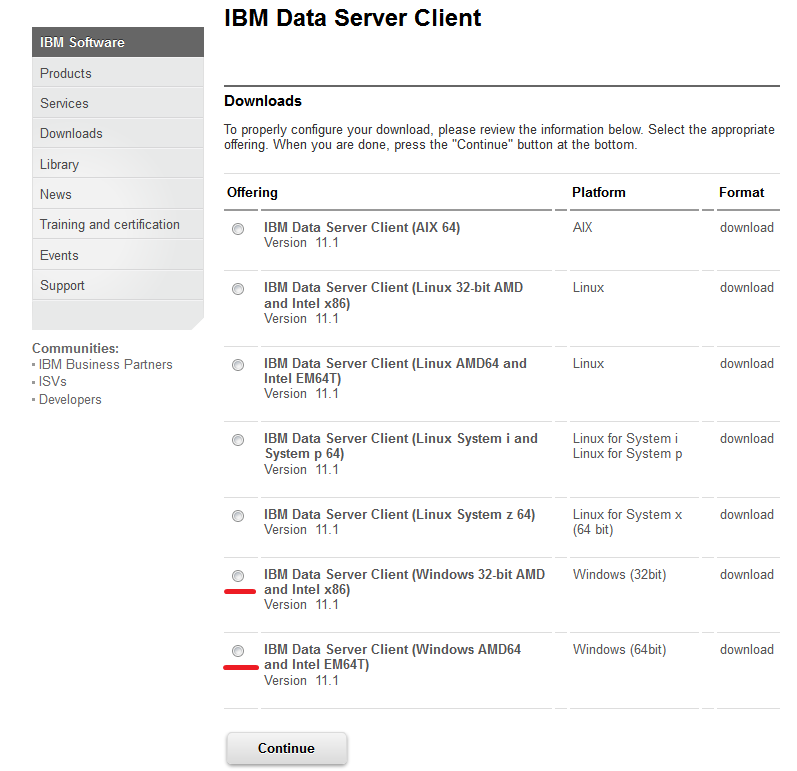Click the Linux 32-bit AMD offering title

click(393, 295)
